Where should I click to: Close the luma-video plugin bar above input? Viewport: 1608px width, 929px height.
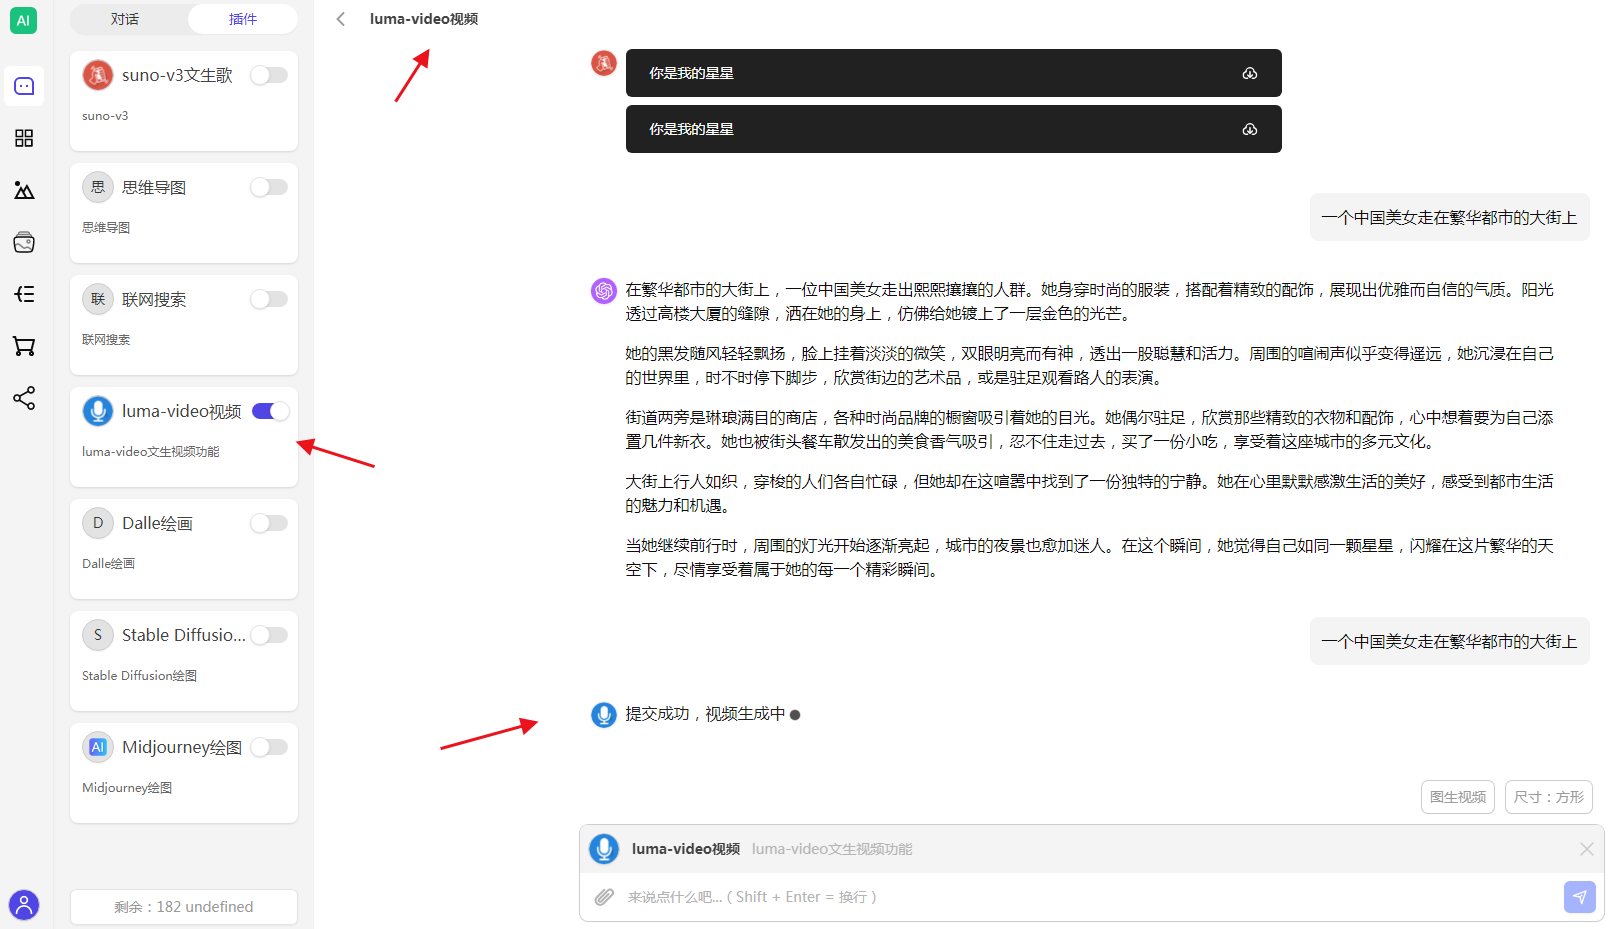(x=1587, y=849)
